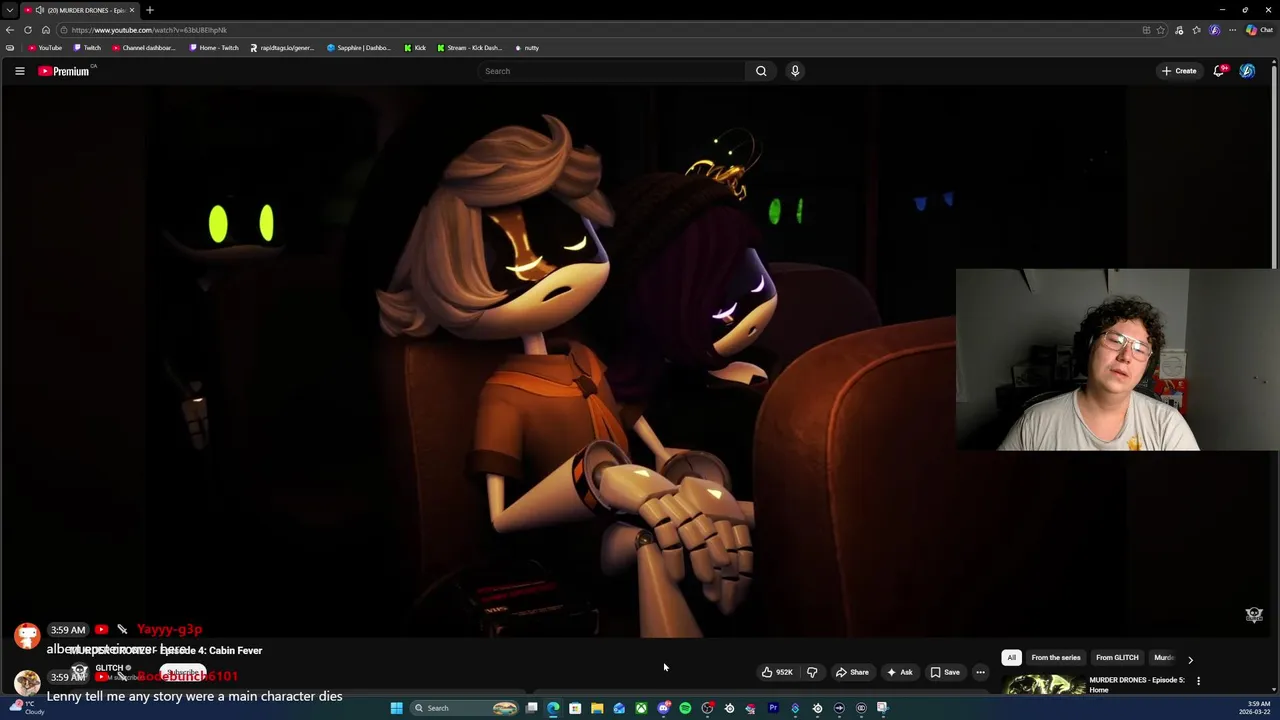This screenshot has height=720, width=1280.
Task: Open the Sapphire Dashboard bookmark
Action: click(359, 48)
